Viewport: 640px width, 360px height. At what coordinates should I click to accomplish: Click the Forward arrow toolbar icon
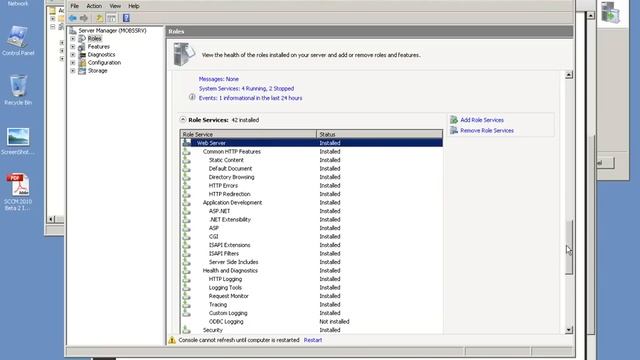point(84,18)
